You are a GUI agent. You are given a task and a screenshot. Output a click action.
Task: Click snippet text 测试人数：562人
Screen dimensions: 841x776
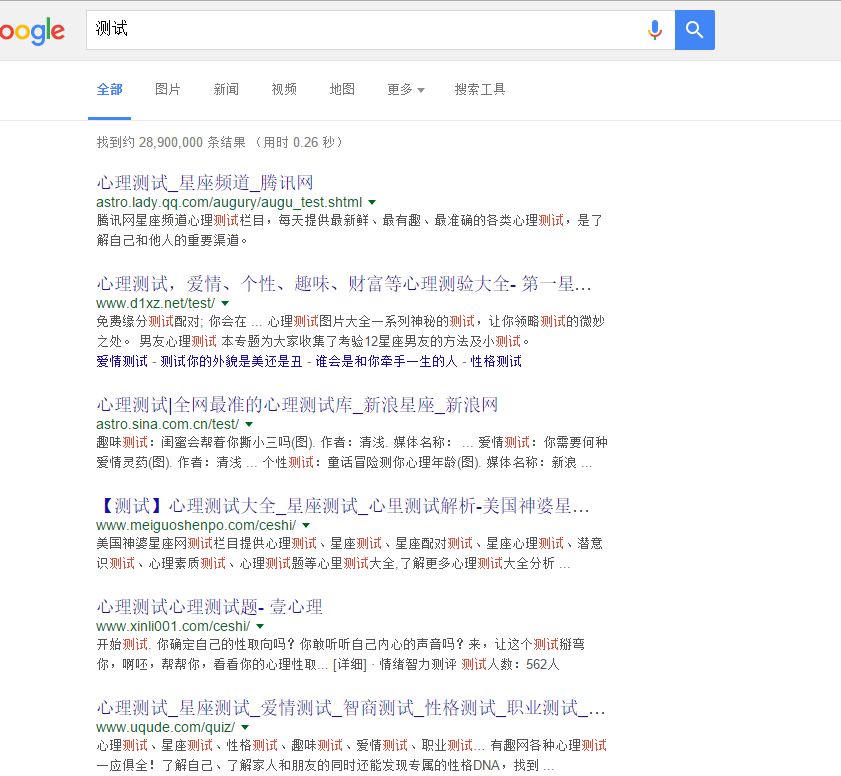tap(510, 664)
